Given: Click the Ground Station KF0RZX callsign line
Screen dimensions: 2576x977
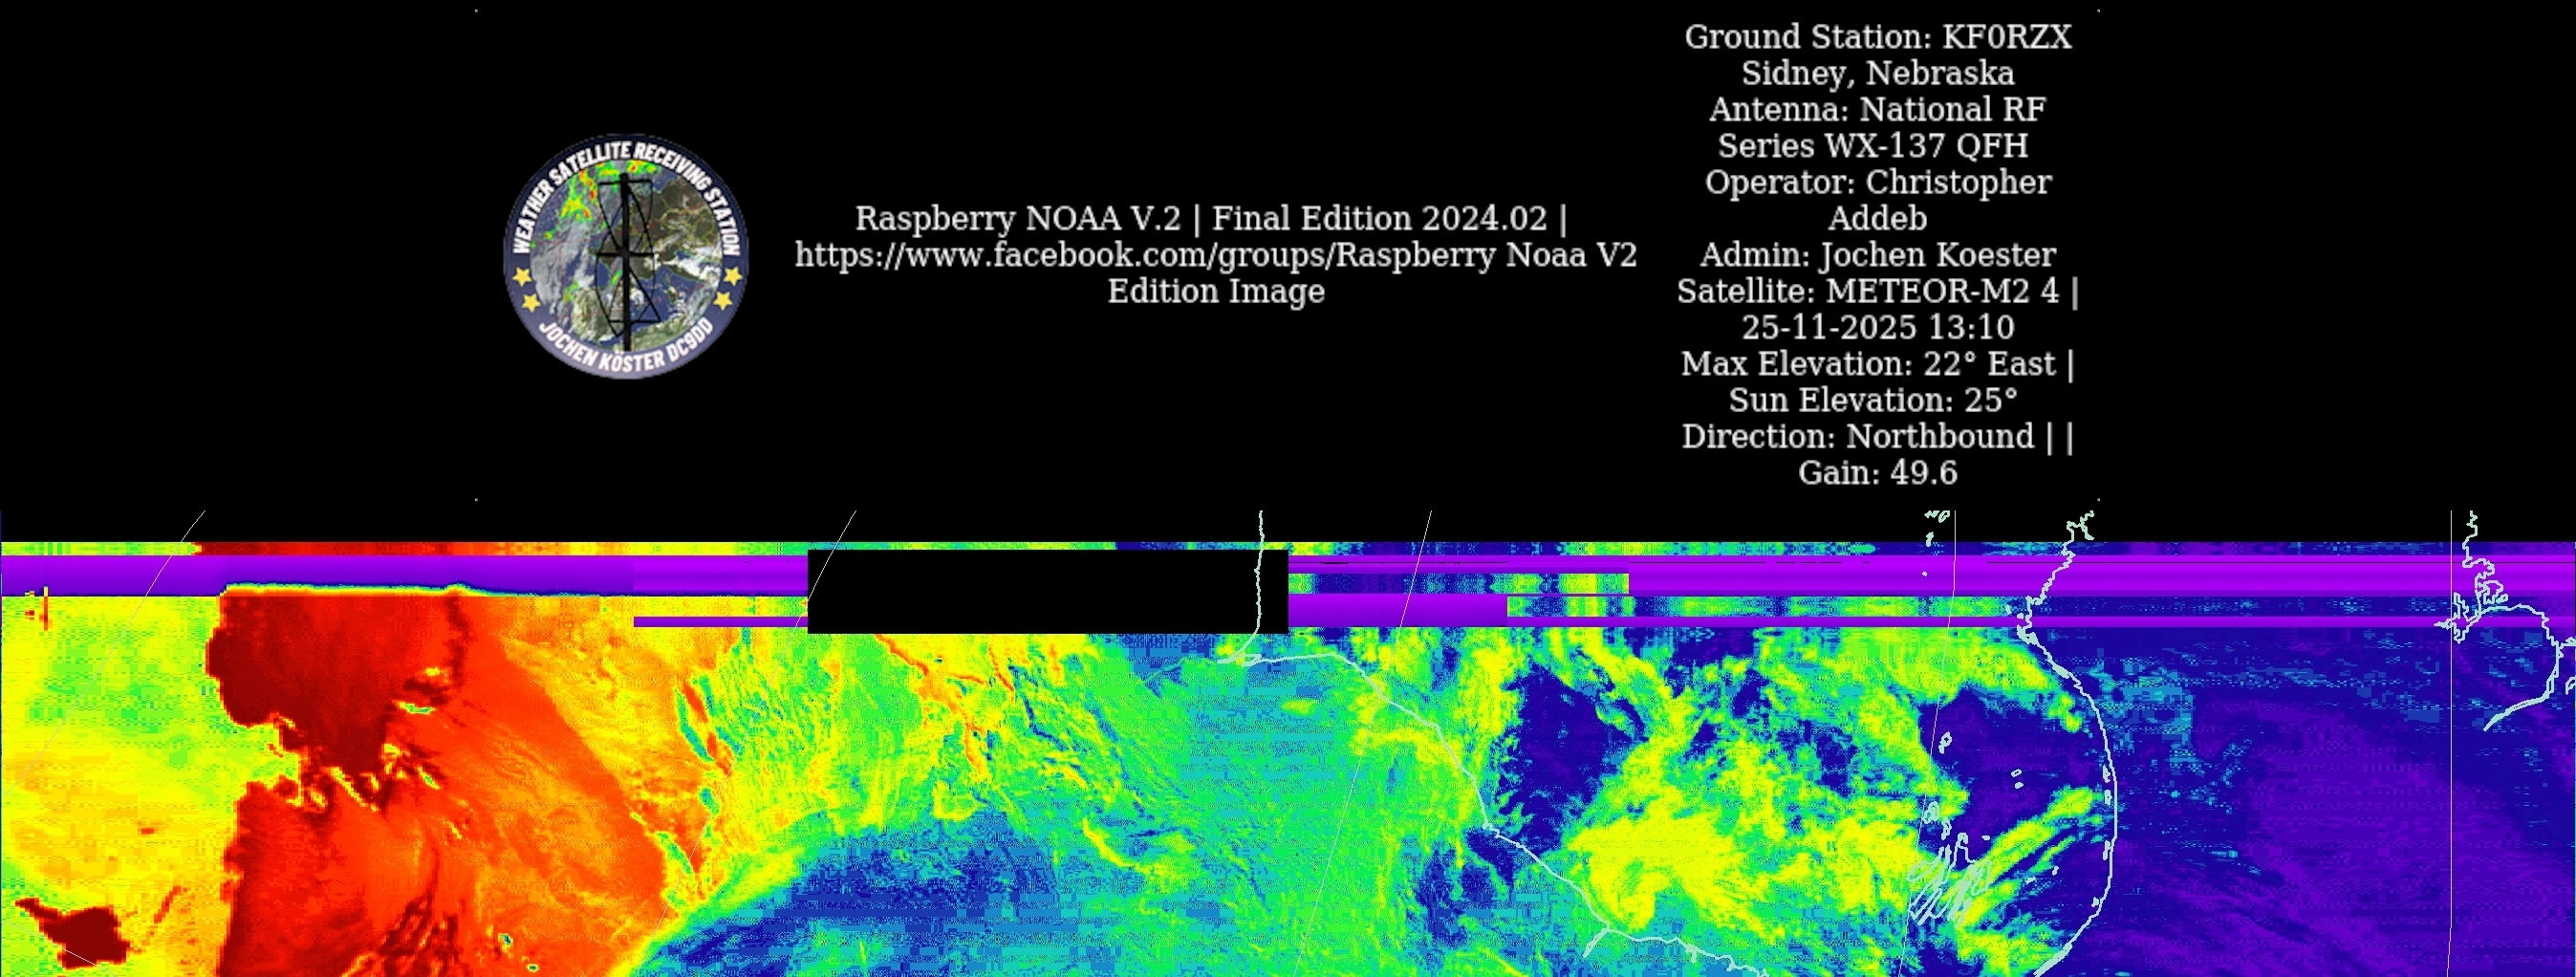Looking at the screenshot, I should pyautogui.click(x=1877, y=37).
